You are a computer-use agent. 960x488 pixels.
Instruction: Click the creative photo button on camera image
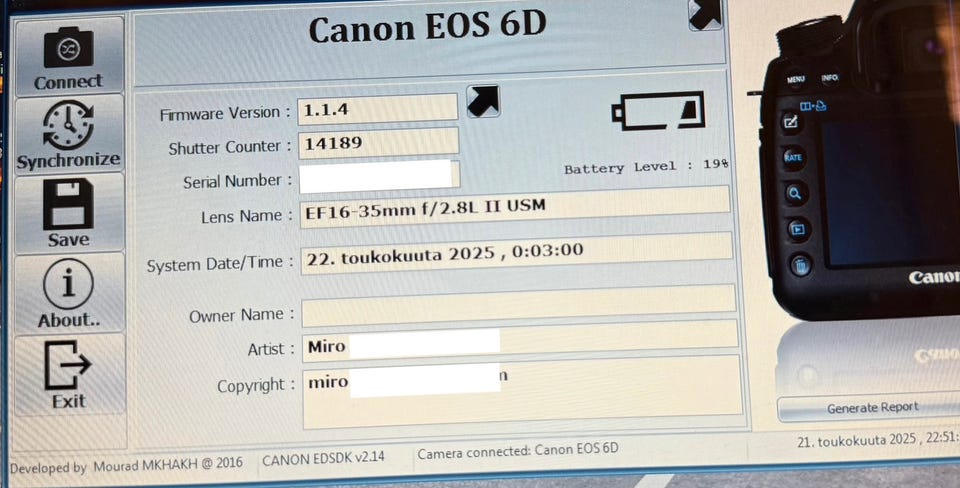tap(790, 122)
